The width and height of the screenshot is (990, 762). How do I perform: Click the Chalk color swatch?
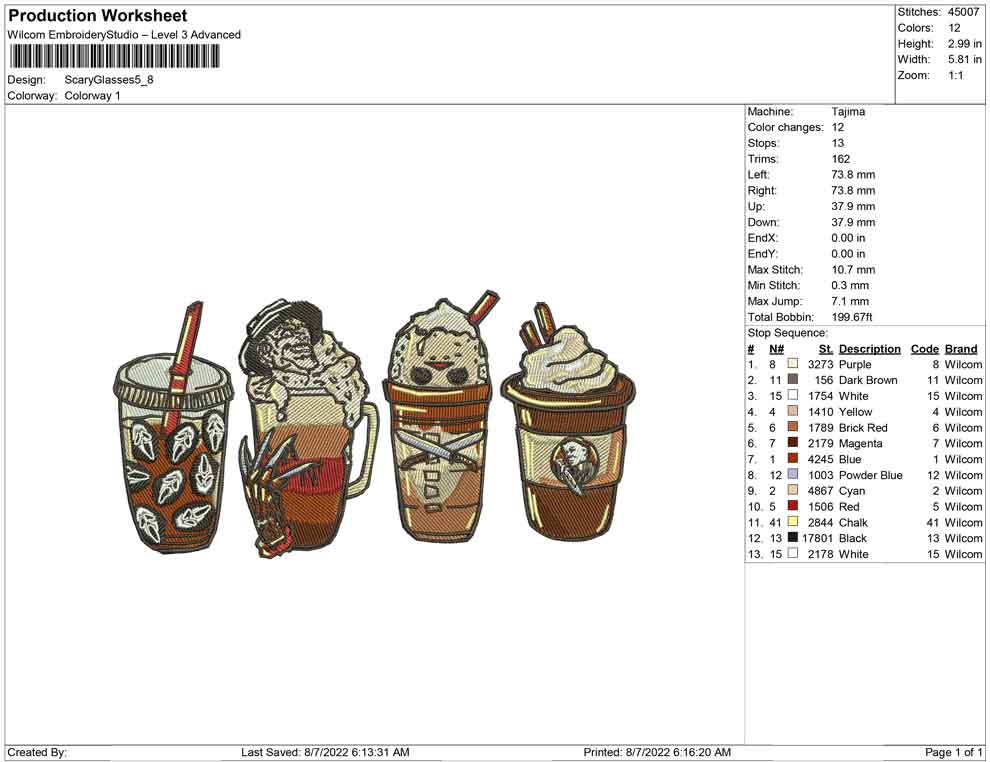pyautogui.click(x=793, y=521)
